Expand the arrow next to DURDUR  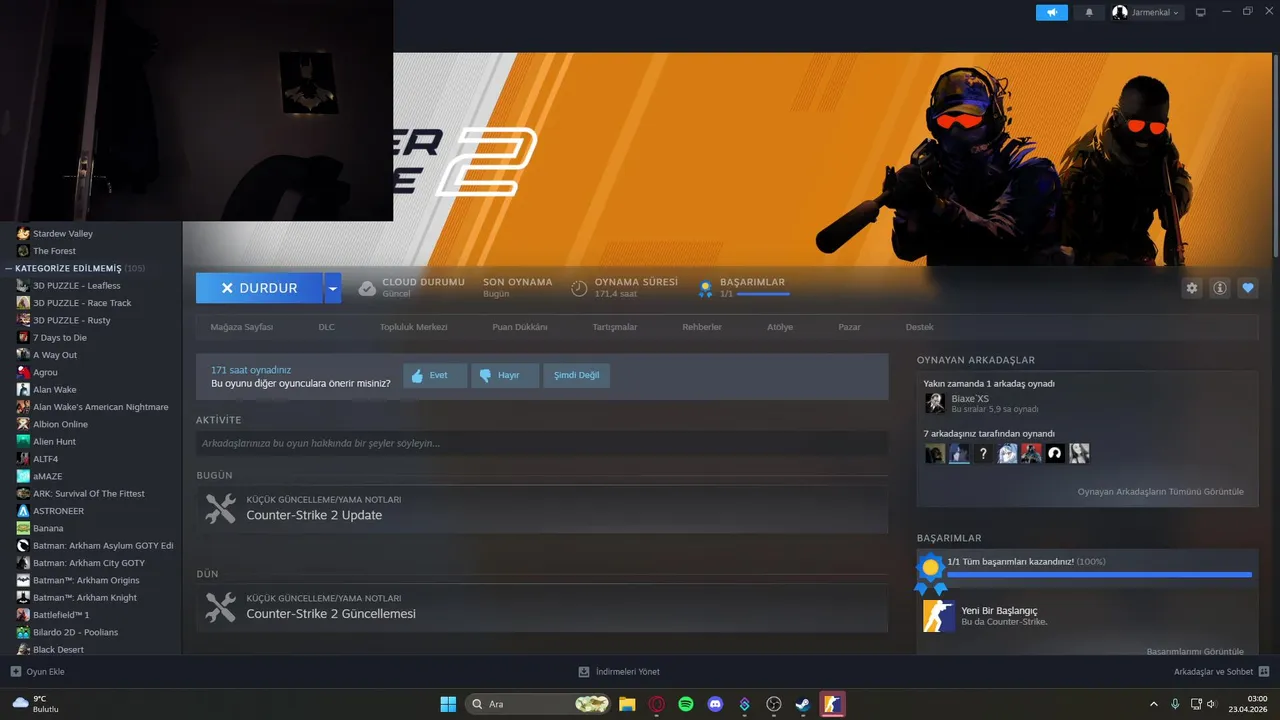pos(333,288)
